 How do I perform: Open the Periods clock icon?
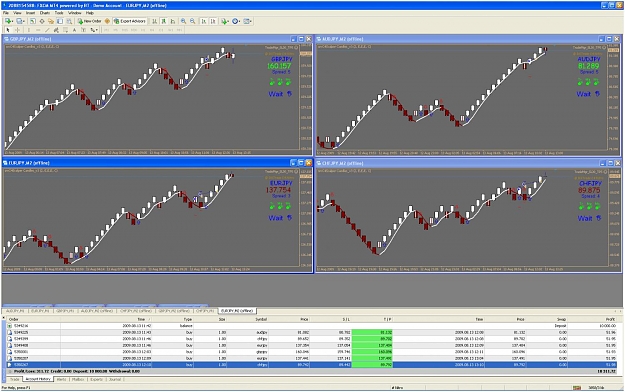point(235,21)
